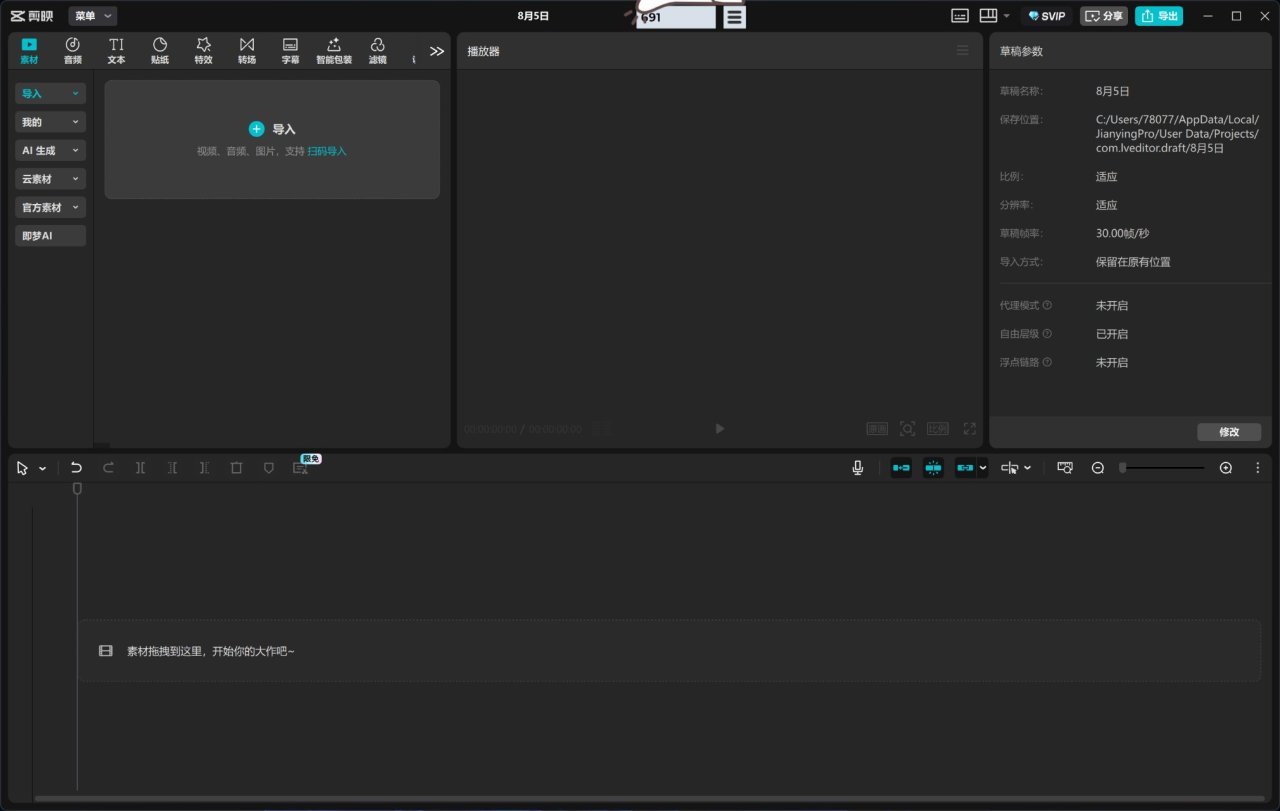Click the split clip icon
Viewport: 1280px width, 811px height.
pos(140,467)
